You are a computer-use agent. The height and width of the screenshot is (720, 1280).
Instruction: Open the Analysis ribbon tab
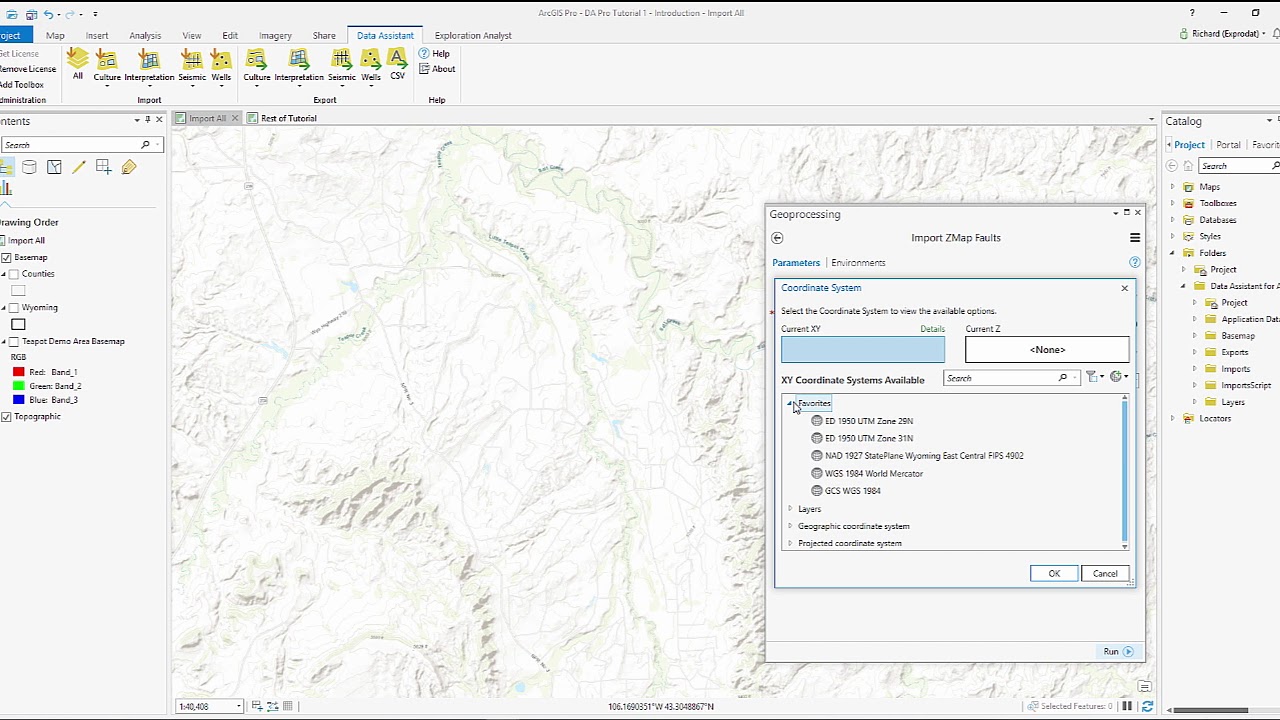[x=145, y=35]
